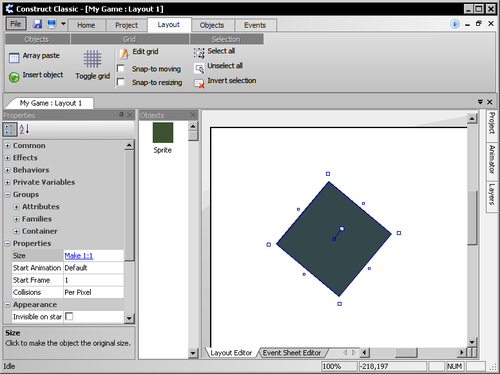Click the Properties panel scroll down arrow
The height and width of the screenshot is (374, 500).
(129, 318)
